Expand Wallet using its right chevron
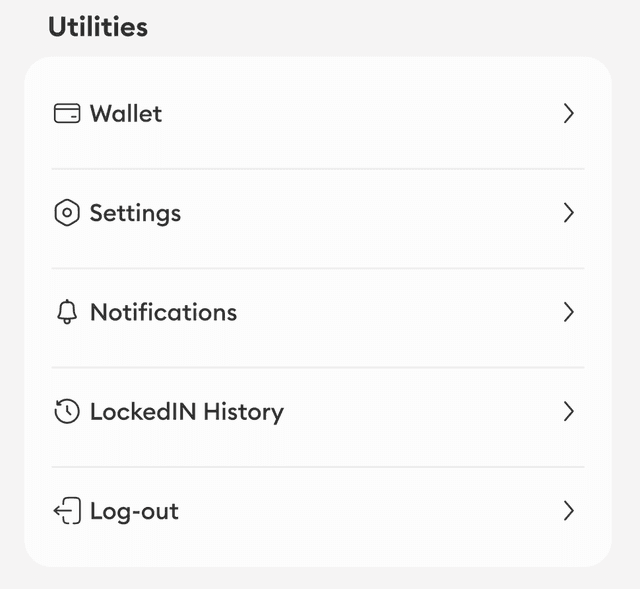The height and width of the screenshot is (589, 640). [568, 114]
